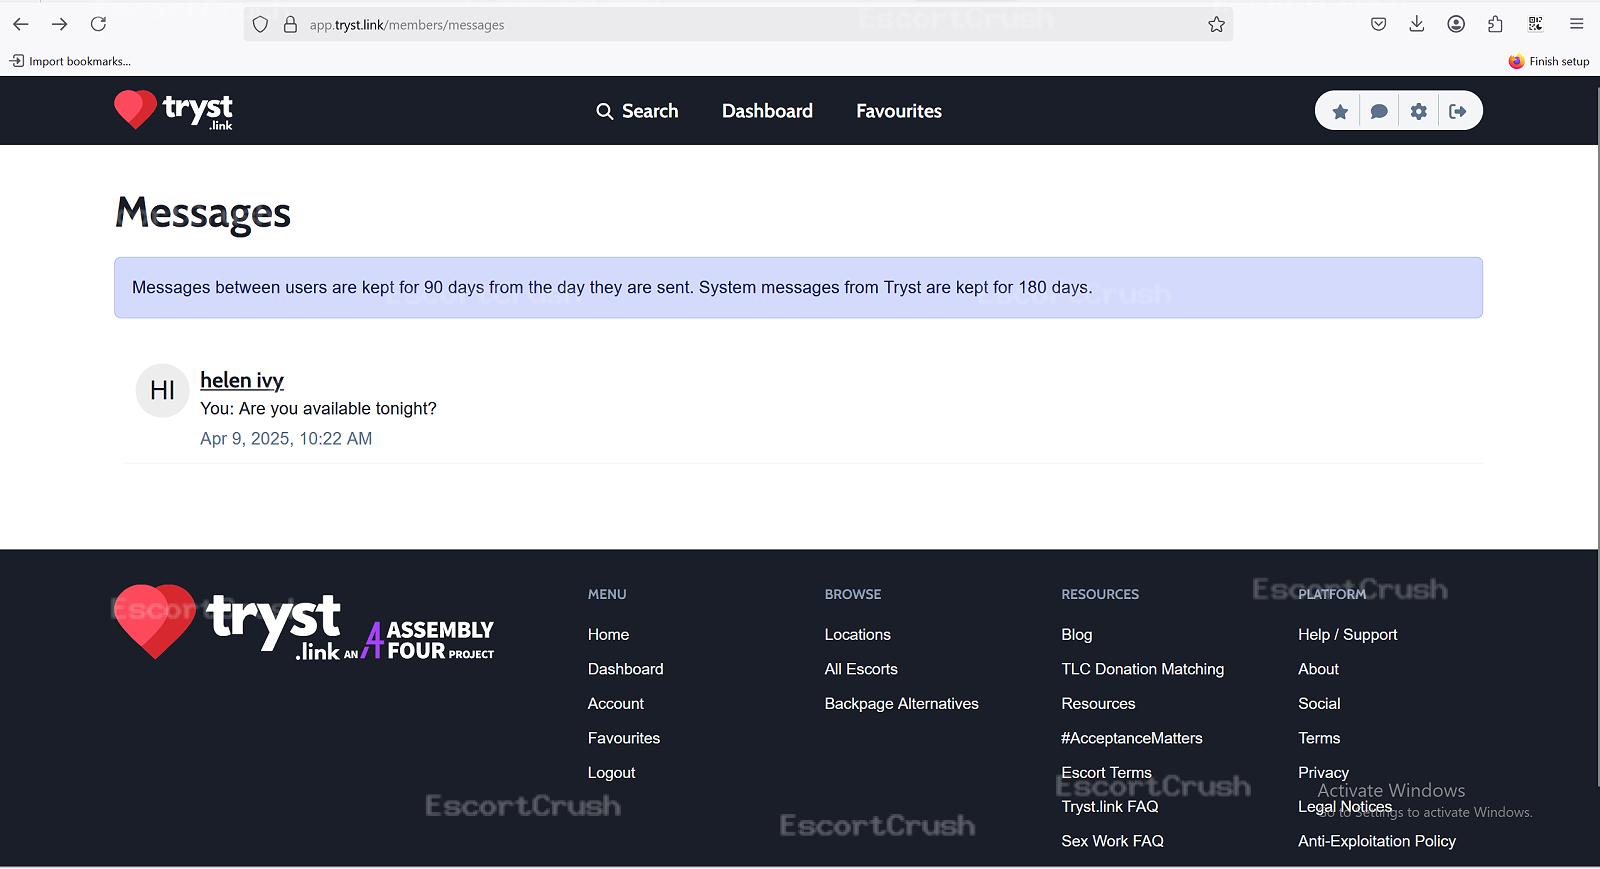
Task: Open settings with the gear icon
Action: (x=1418, y=111)
